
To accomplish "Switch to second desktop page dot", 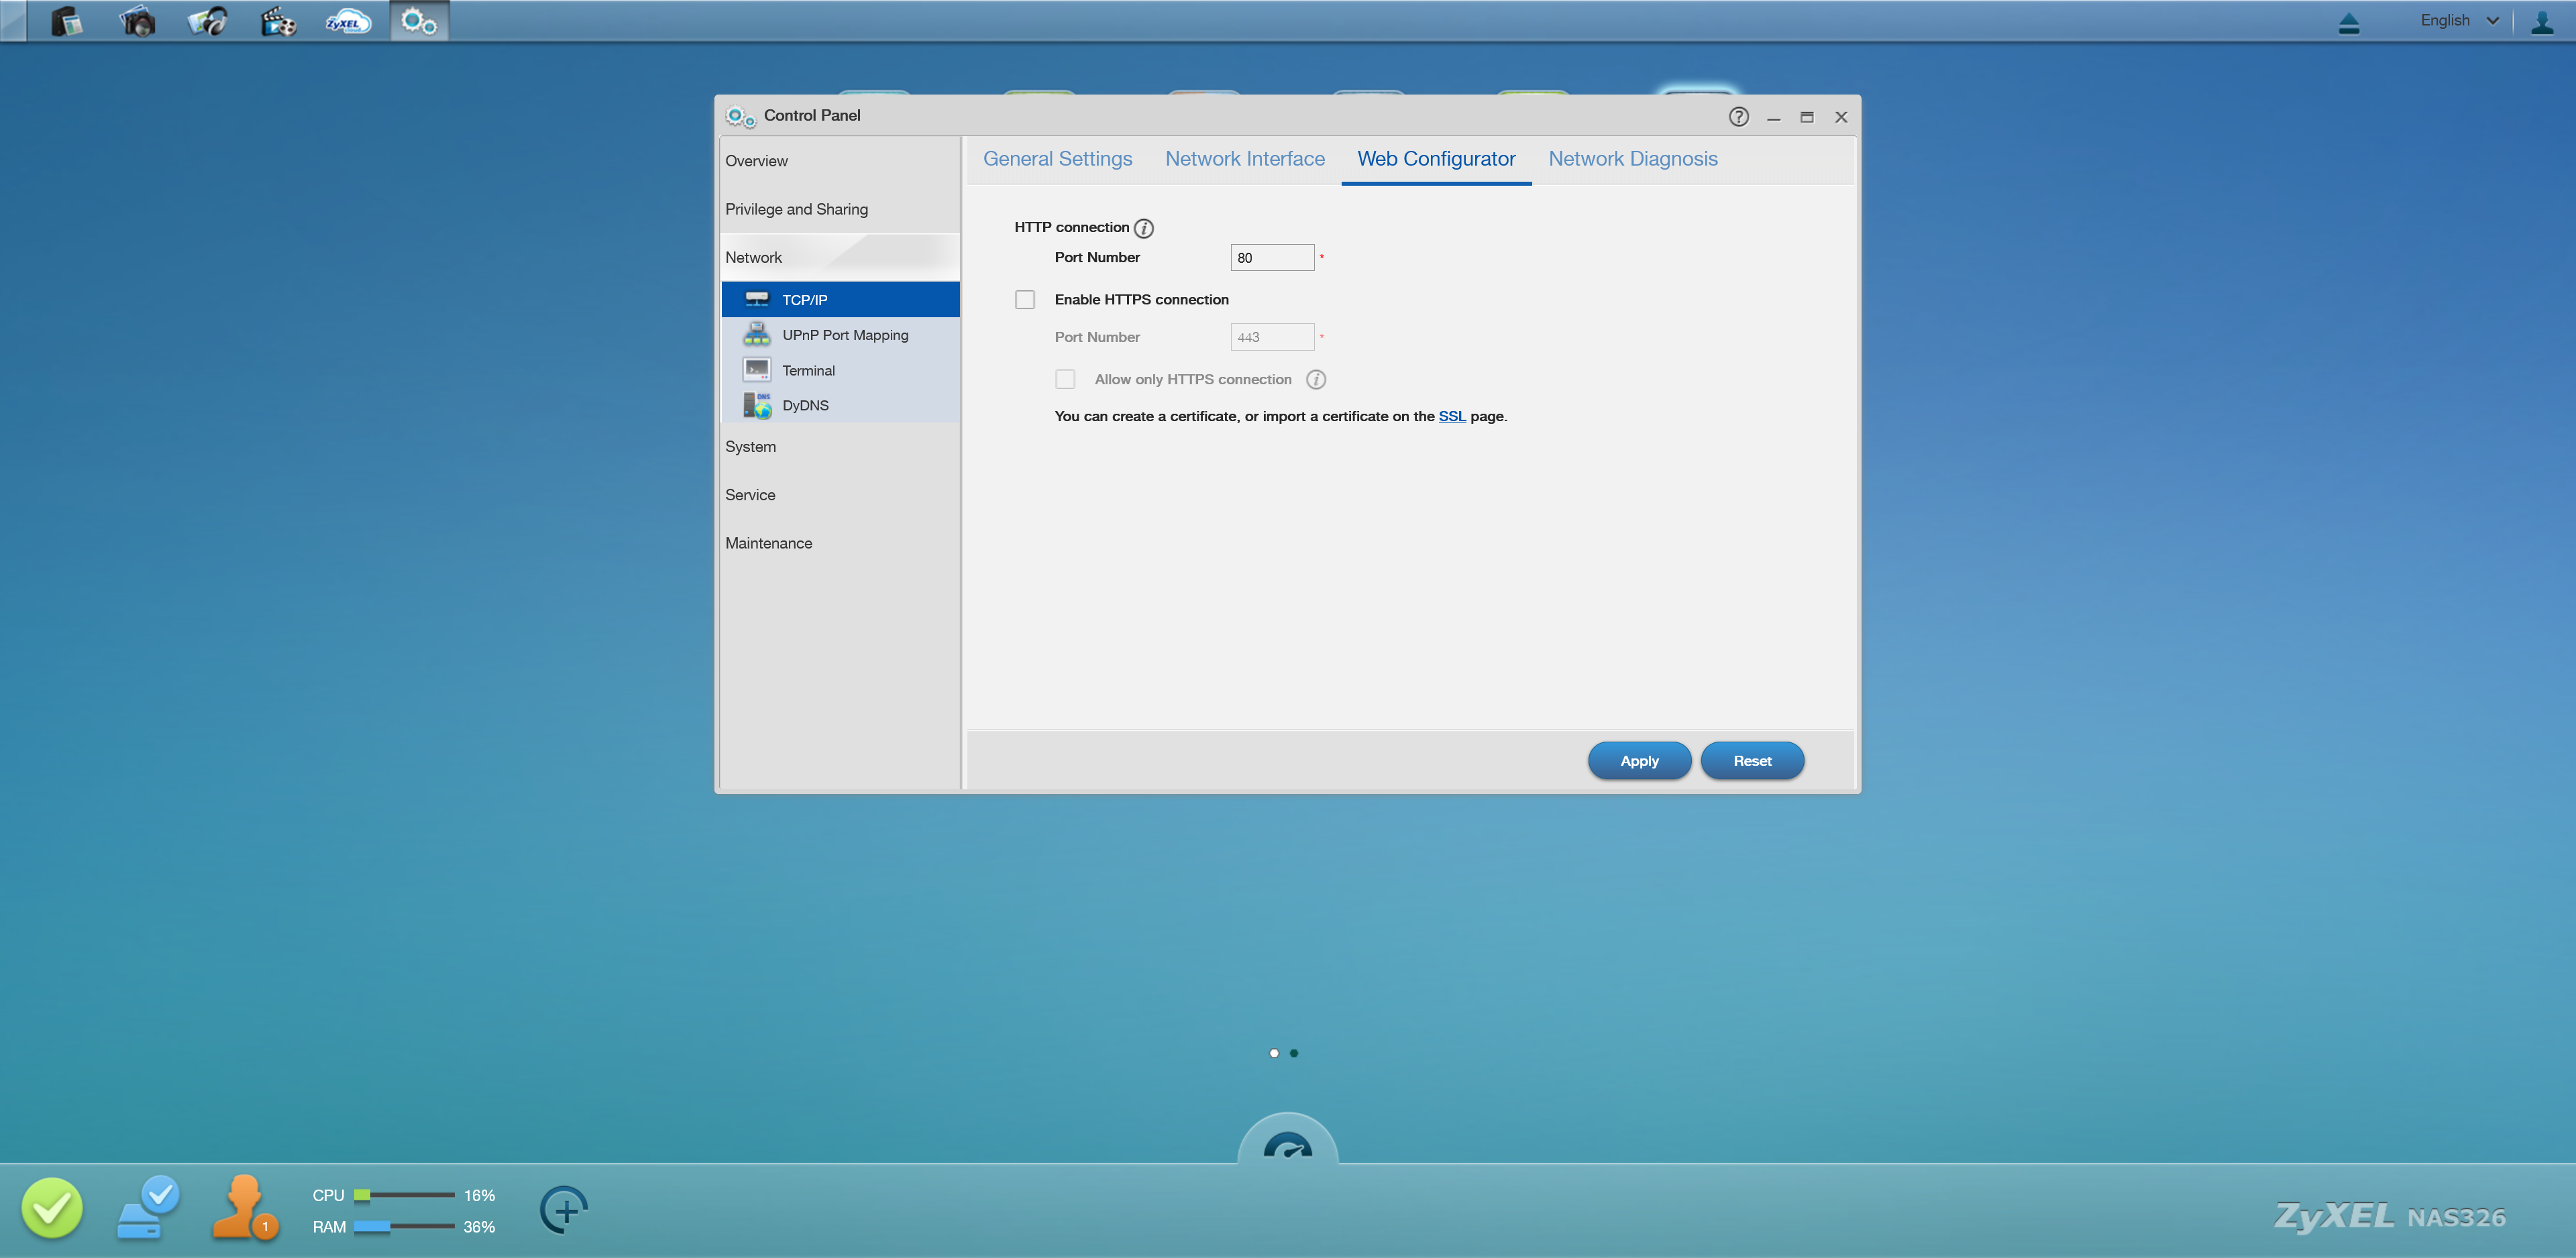I will click(1294, 1053).
